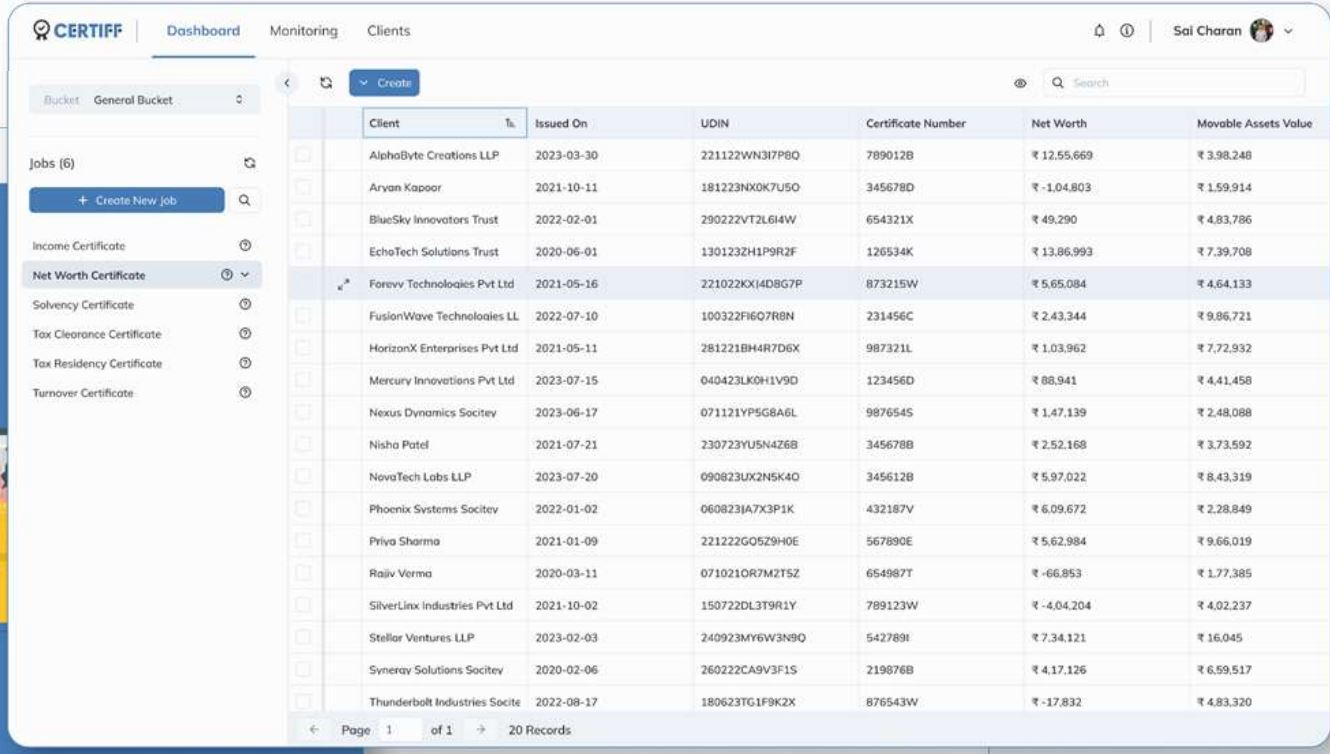Screen dimensions: 1330x754
Task: Open help icon for Net Worth Certificate
Action: click(227, 275)
